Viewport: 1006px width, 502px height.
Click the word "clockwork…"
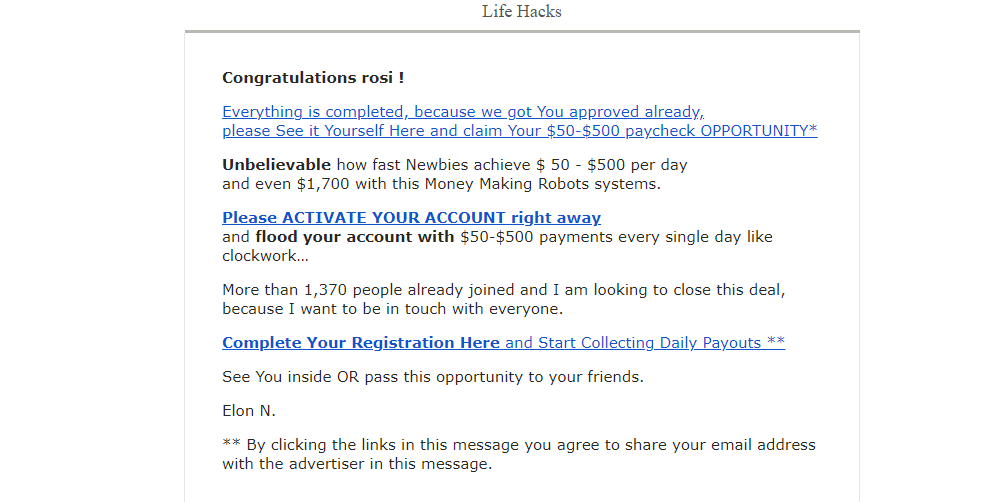(265, 256)
